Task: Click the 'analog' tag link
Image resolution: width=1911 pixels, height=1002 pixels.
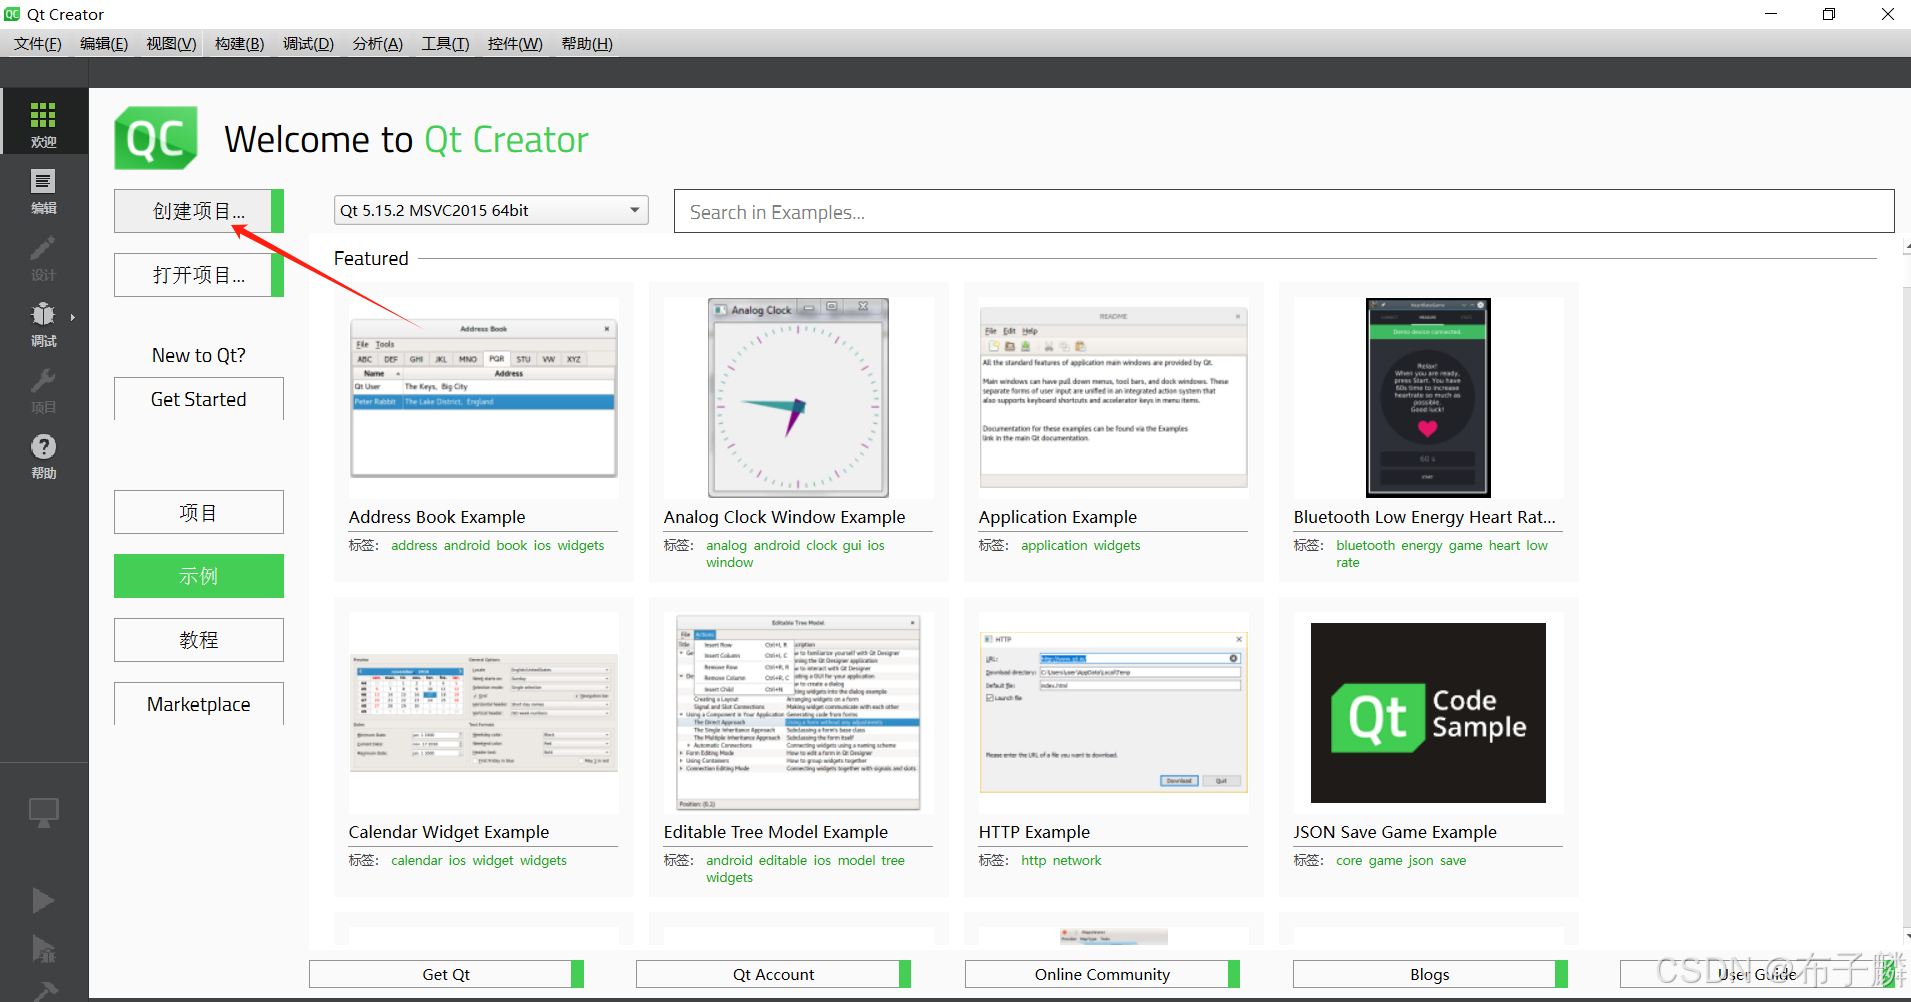Action: [x=726, y=545]
